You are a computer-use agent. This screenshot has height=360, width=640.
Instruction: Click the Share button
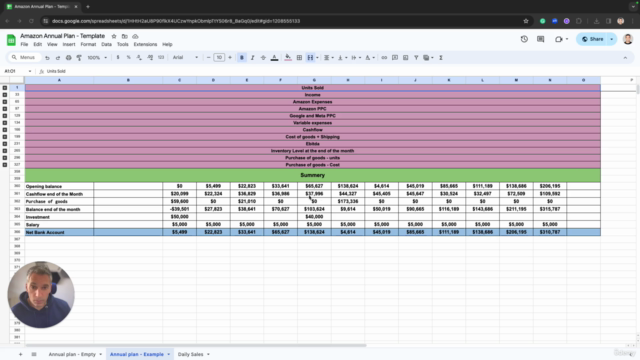point(592,39)
